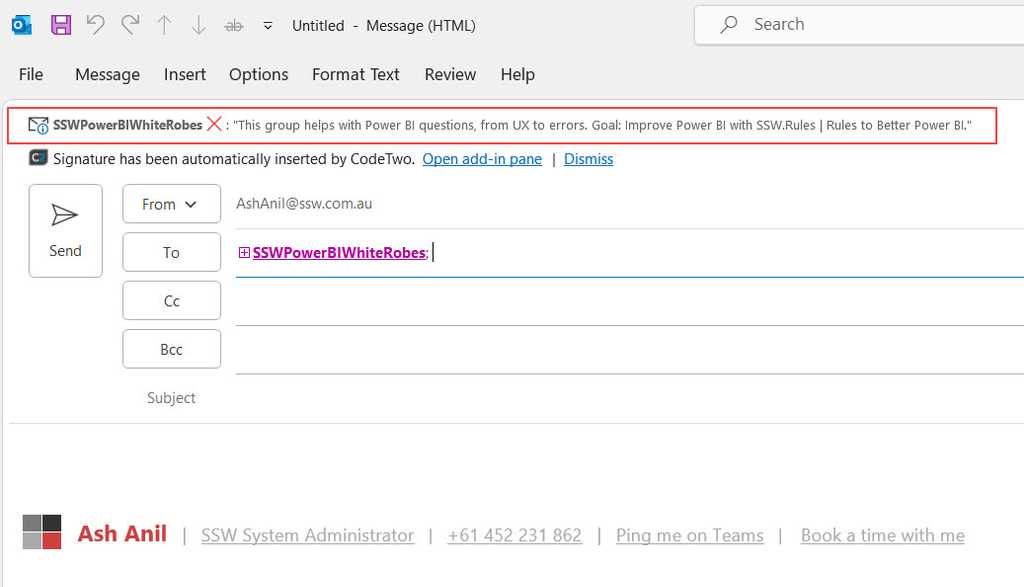Open the Insert ribbon tab

184,74
